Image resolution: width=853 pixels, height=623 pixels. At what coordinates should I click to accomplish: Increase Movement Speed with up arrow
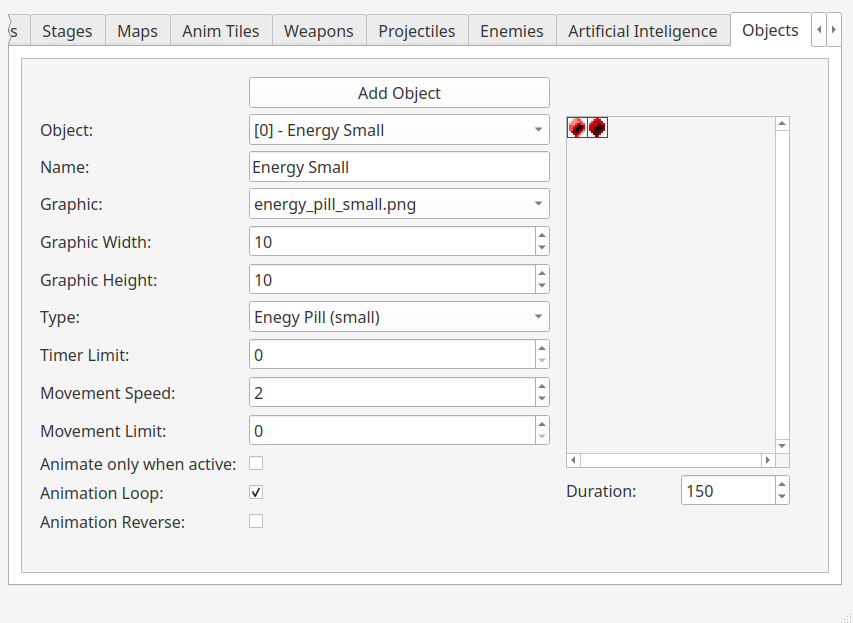pyautogui.click(x=542, y=387)
